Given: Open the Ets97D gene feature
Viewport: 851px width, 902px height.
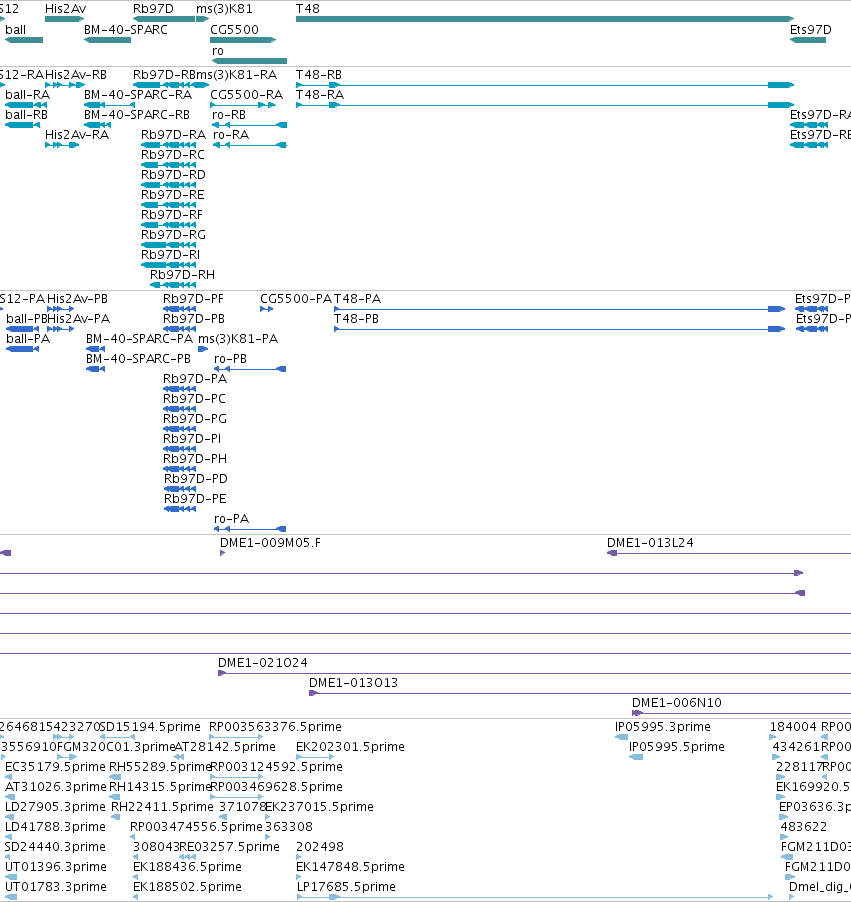Looking at the screenshot, I should tap(808, 40).
